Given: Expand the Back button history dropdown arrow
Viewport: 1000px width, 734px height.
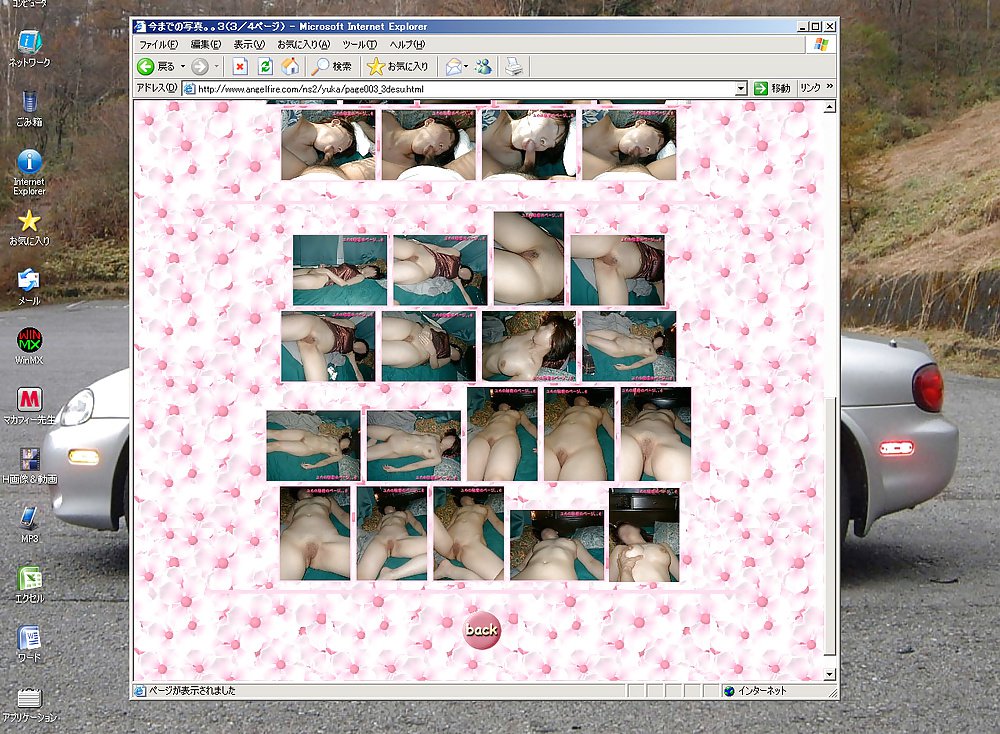Looking at the screenshot, I should pyautogui.click(x=182, y=67).
